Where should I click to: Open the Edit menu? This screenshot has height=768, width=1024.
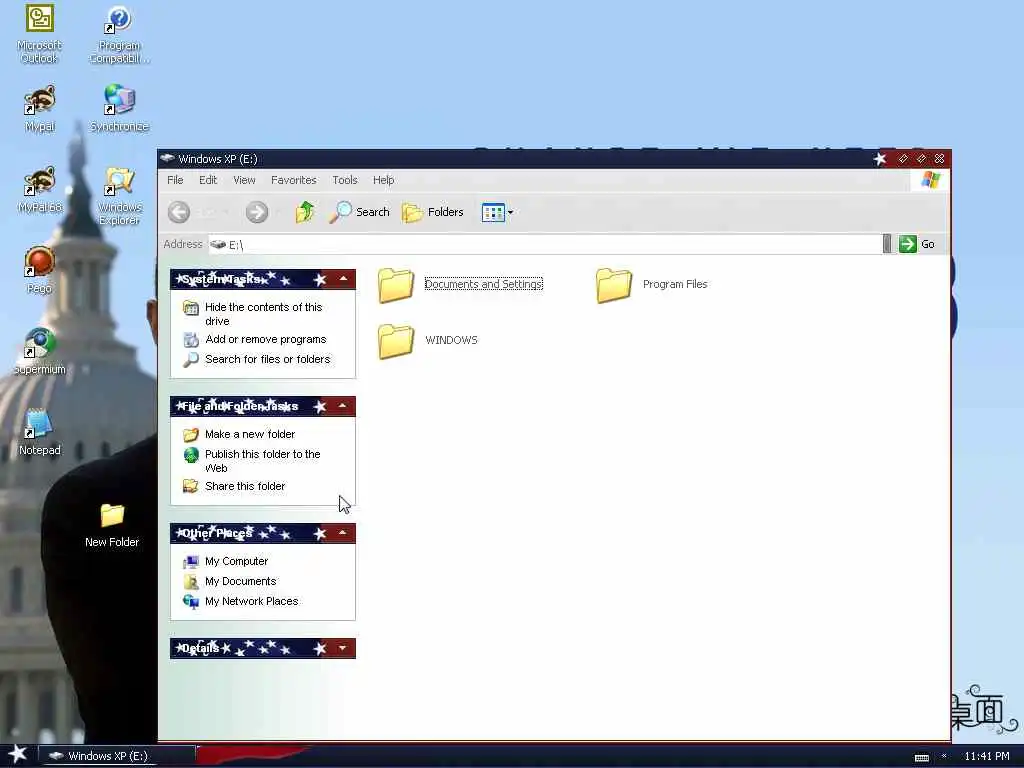coord(208,180)
